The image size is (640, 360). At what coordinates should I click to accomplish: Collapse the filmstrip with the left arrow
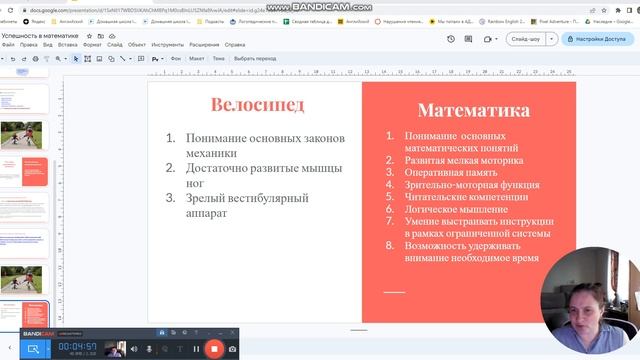[x=10, y=348]
